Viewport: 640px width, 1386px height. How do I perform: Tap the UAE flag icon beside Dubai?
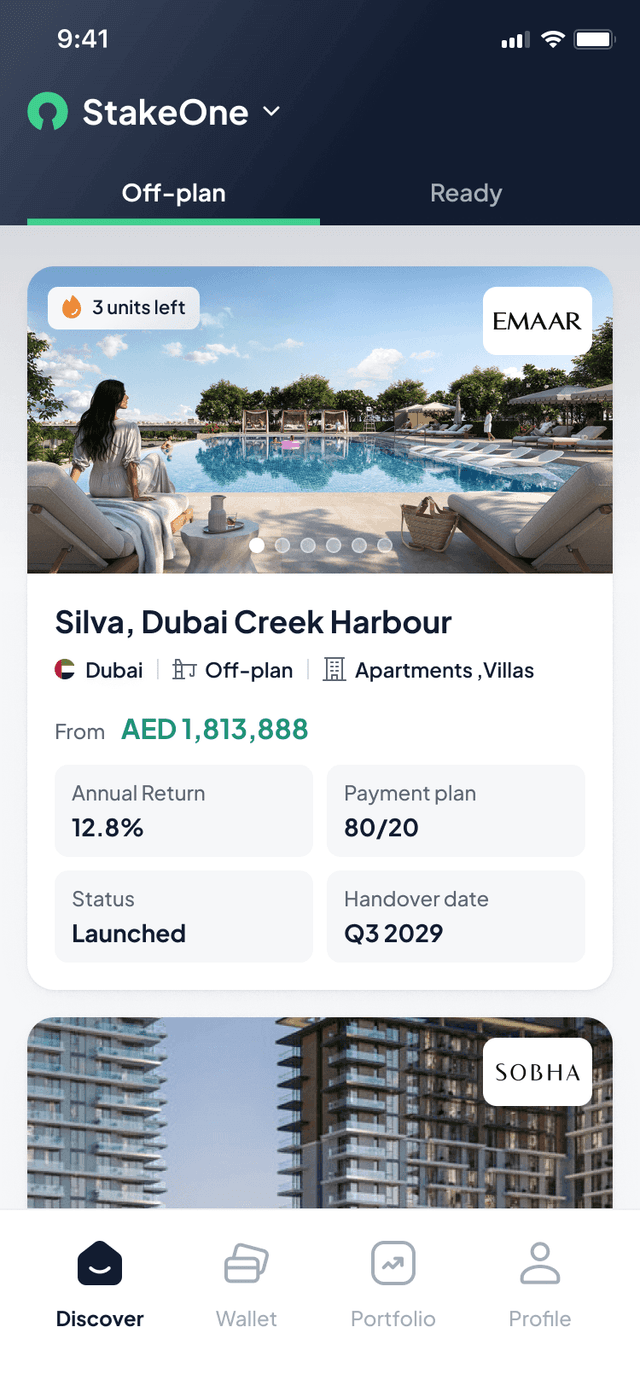click(x=65, y=670)
